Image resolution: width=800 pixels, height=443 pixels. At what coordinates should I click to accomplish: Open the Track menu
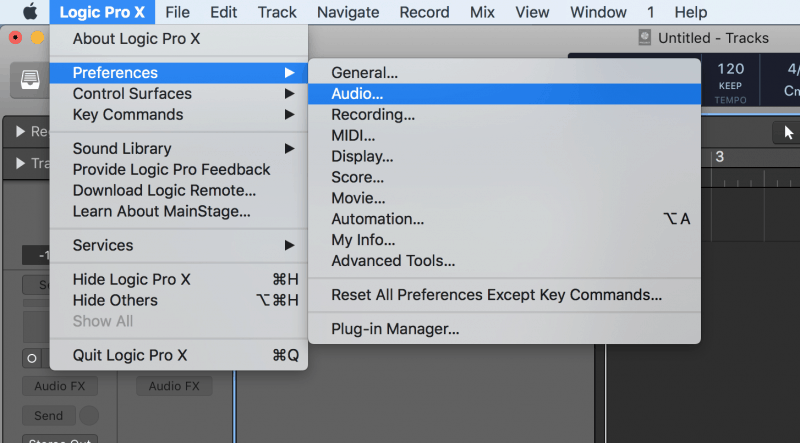(x=277, y=12)
